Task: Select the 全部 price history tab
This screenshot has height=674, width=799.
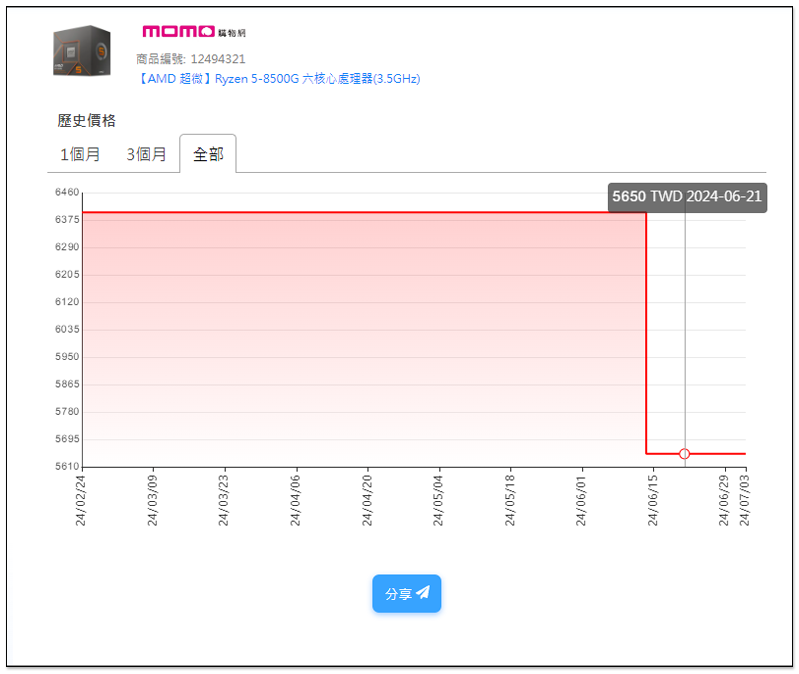Action: 208,154
